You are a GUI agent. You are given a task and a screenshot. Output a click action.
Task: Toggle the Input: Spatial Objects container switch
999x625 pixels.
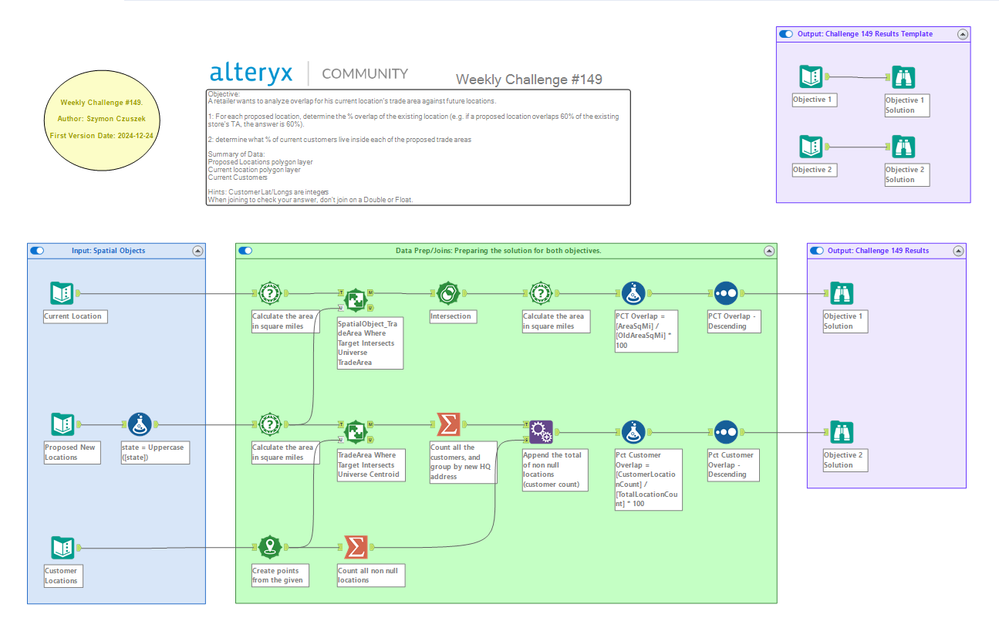[x=38, y=251]
